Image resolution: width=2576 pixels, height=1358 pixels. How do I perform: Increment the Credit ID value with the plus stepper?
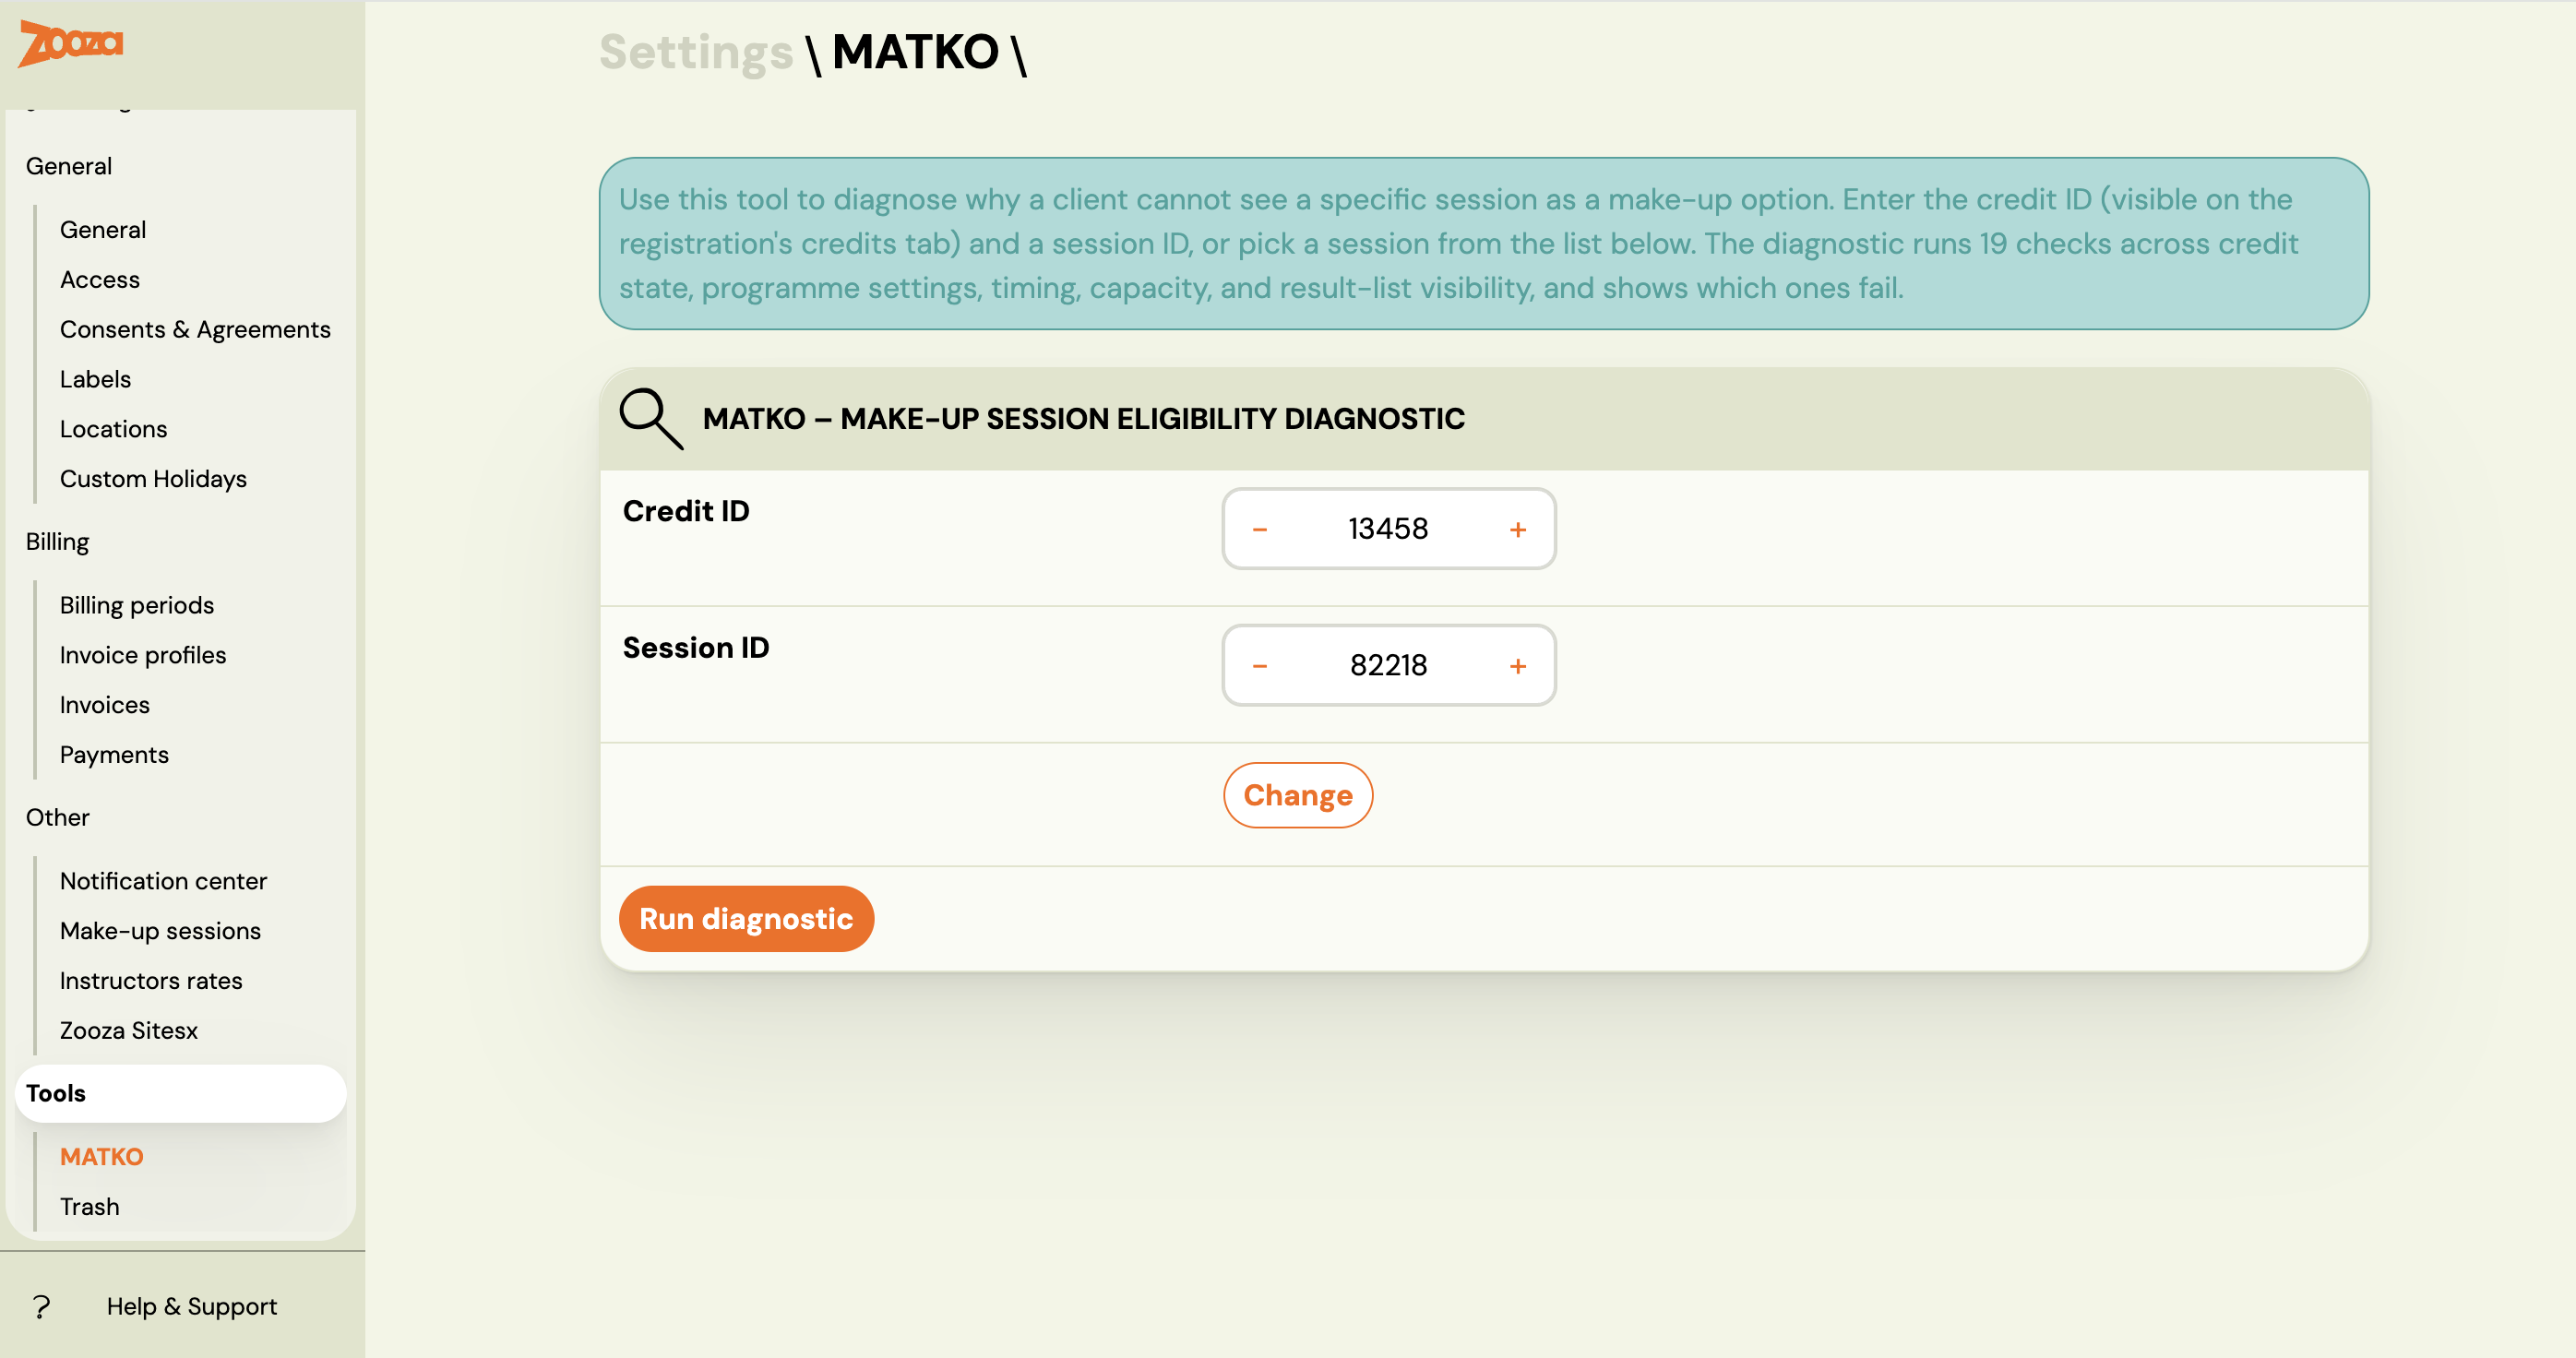click(x=1518, y=529)
